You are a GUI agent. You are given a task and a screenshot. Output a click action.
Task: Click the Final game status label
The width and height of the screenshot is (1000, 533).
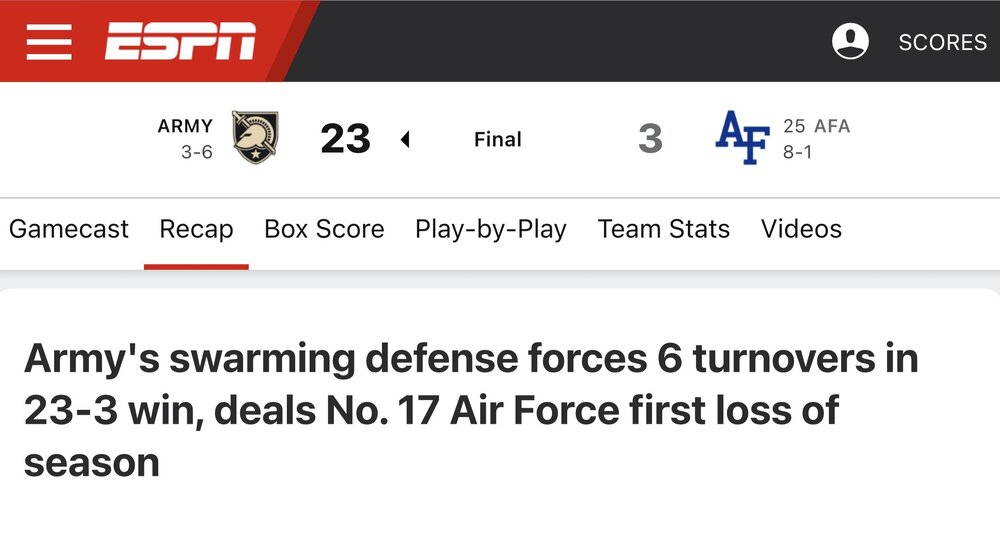pyautogui.click(x=498, y=140)
